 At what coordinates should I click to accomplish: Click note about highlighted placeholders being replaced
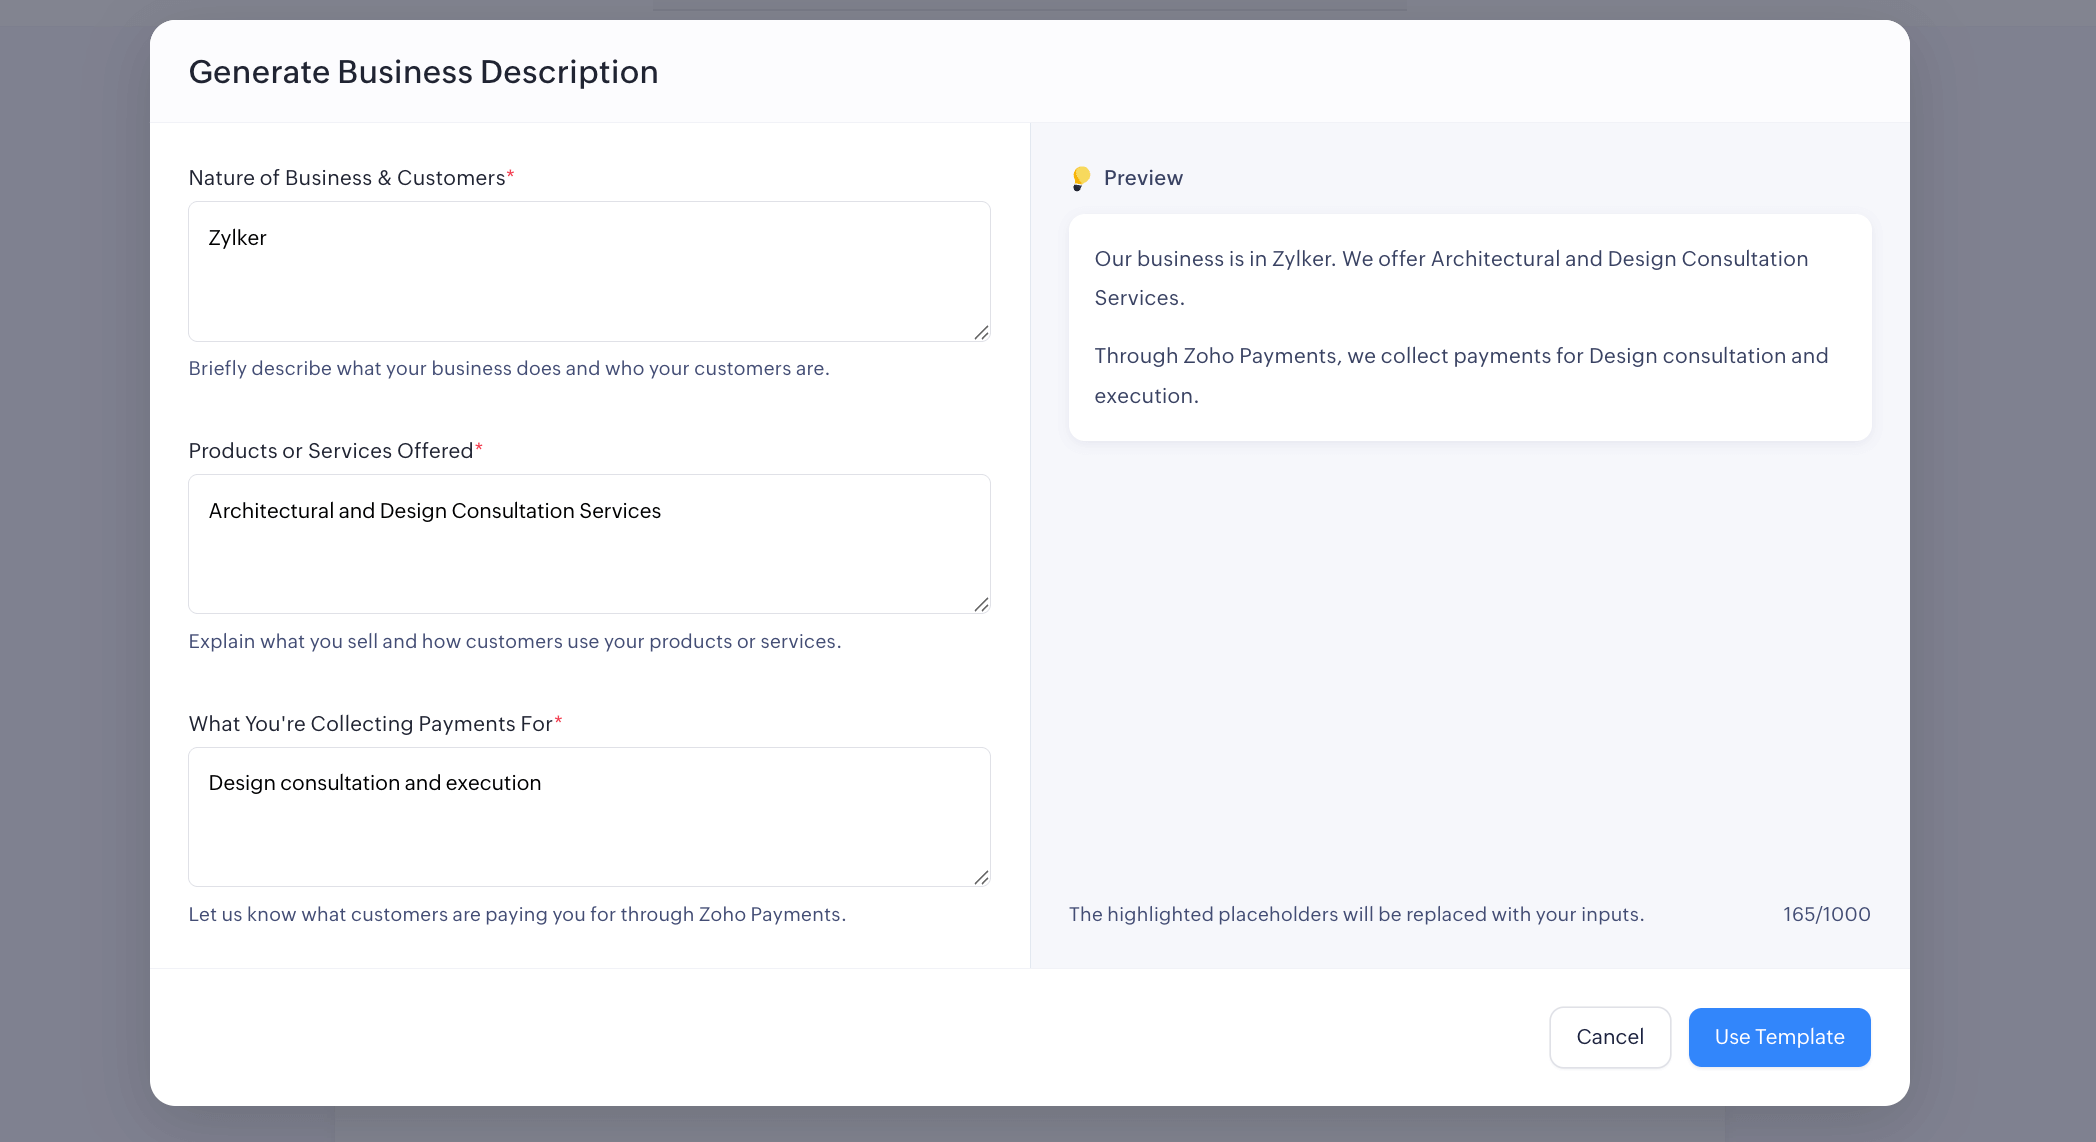coord(1355,914)
